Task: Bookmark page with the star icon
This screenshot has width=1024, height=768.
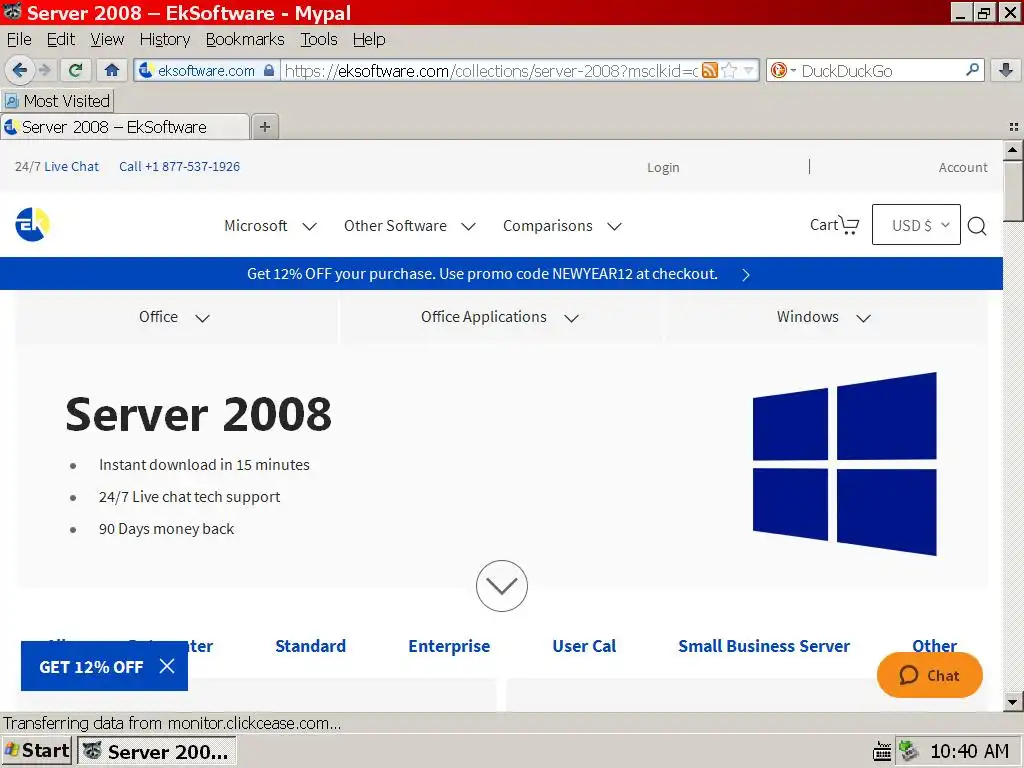Action: [x=729, y=71]
